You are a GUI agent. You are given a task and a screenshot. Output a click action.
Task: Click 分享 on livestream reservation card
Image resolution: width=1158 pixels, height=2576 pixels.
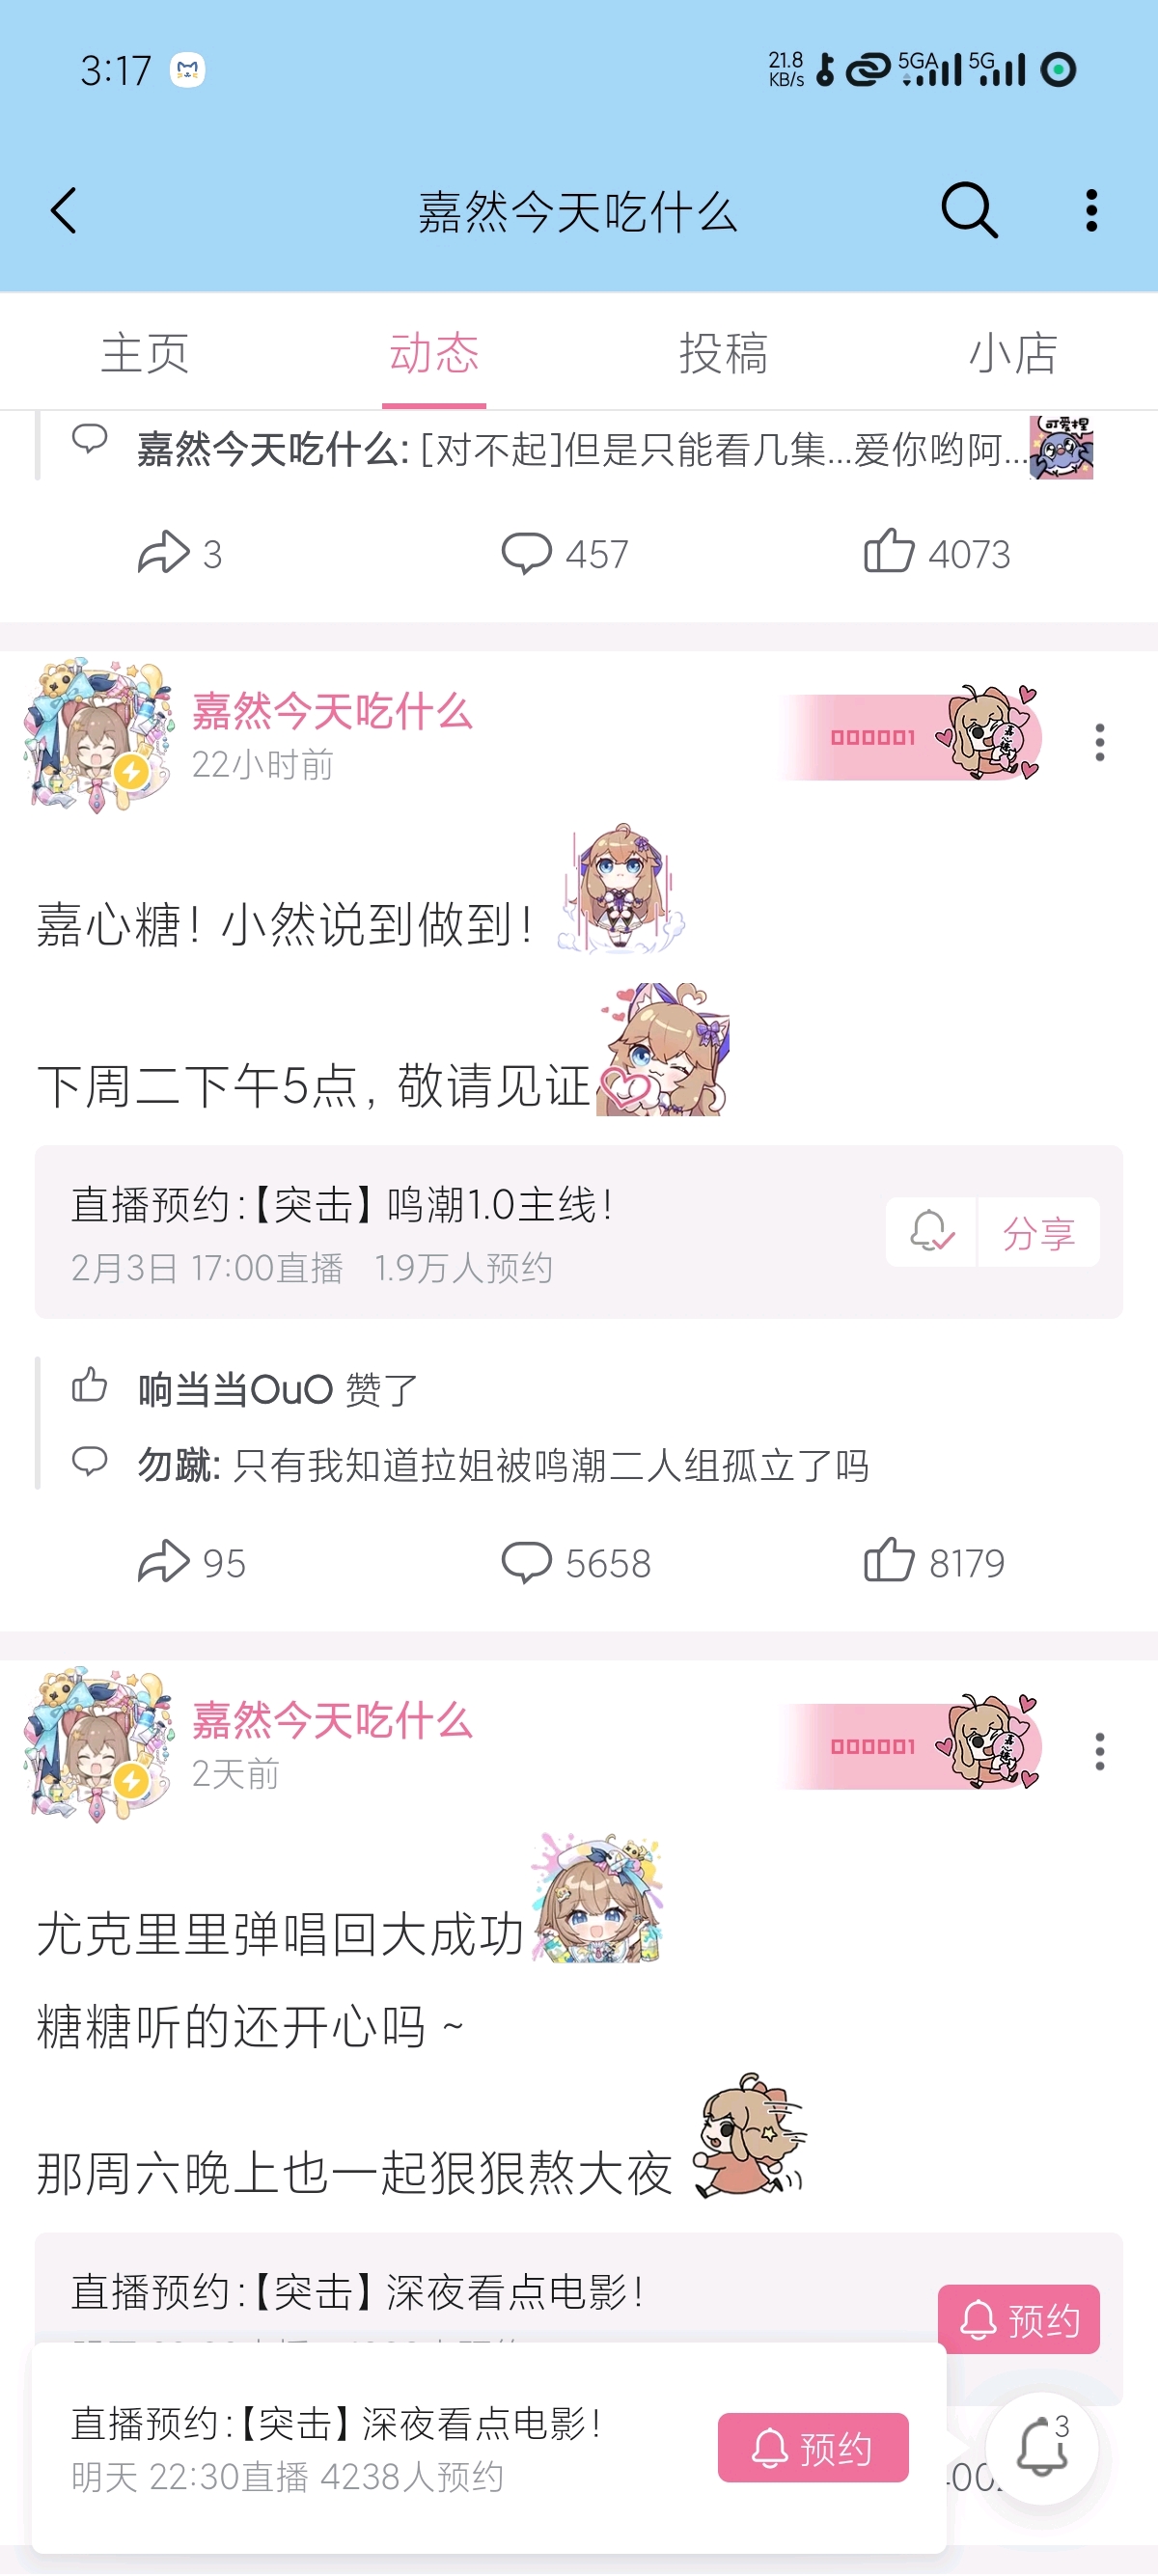(x=1039, y=1233)
